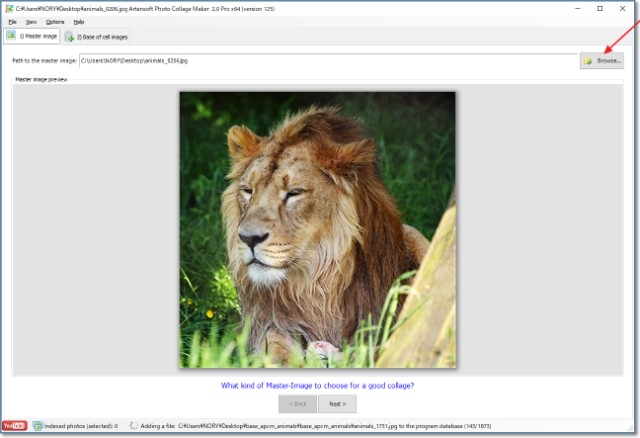Viewport: 640px width, 438px height.
Task: Click the Base of cell images tab icon
Action: click(x=70, y=37)
